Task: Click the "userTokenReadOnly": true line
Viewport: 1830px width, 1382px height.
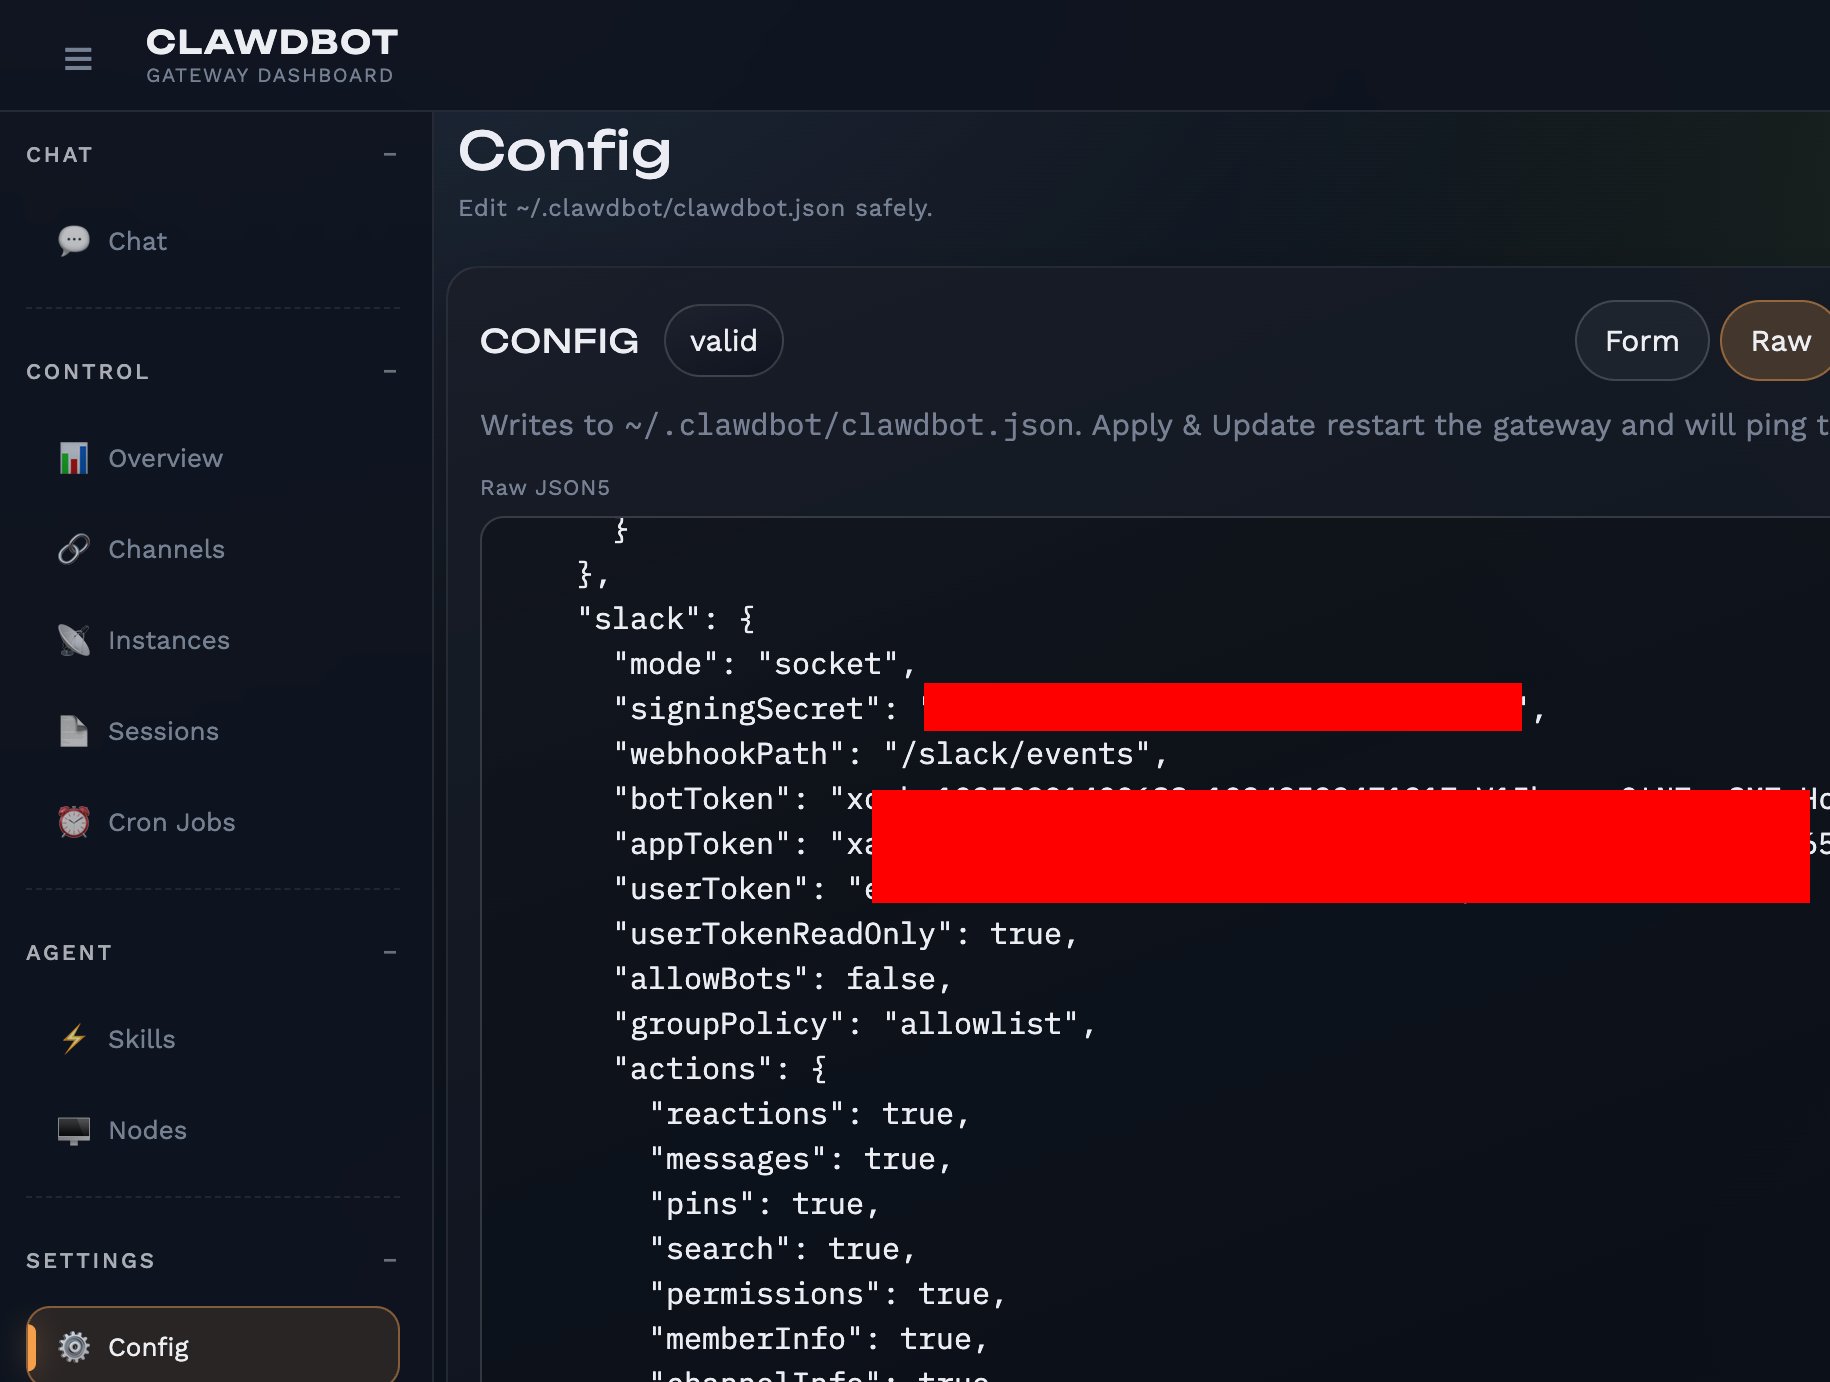Action: [846, 934]
